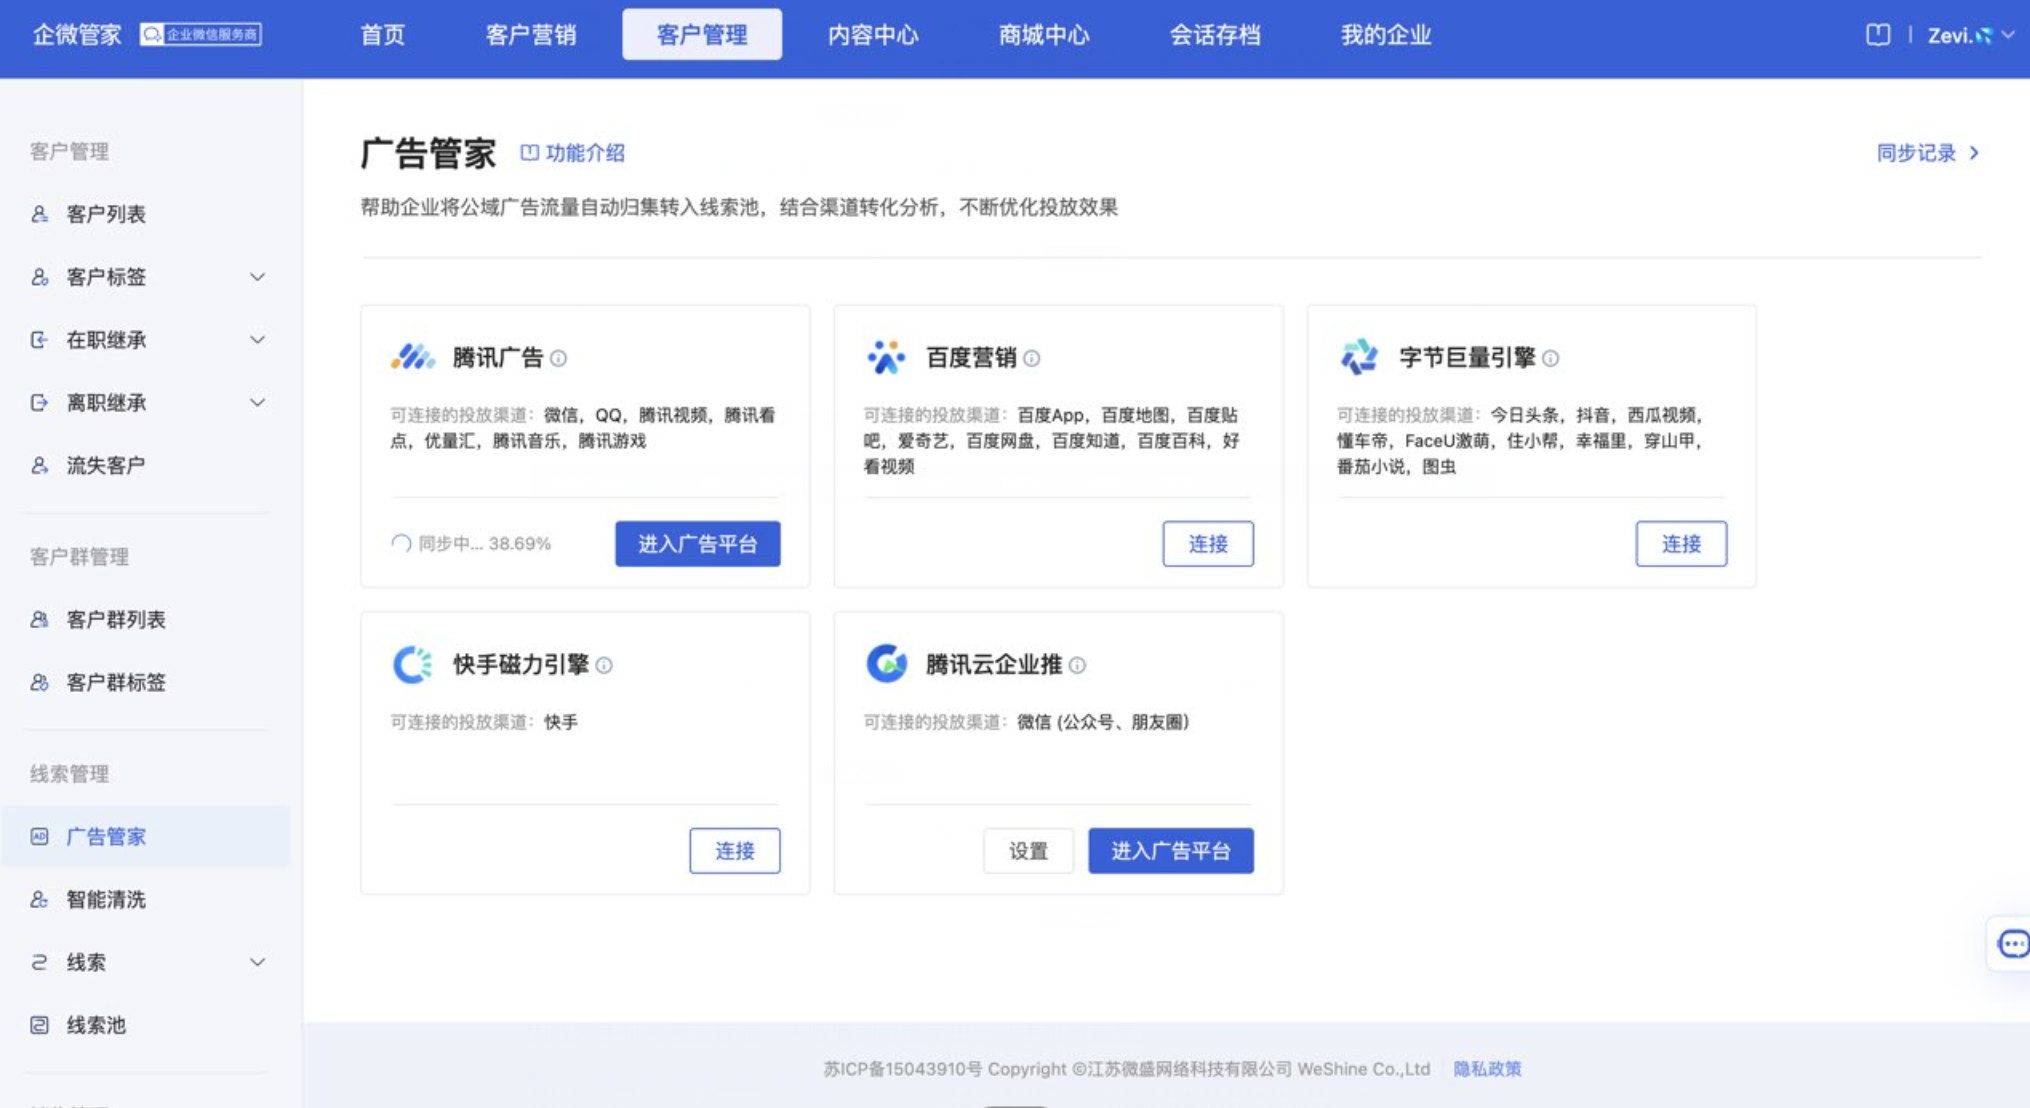
Task: Enter ad platform for 腾讯广告
Action: [698, 544]
